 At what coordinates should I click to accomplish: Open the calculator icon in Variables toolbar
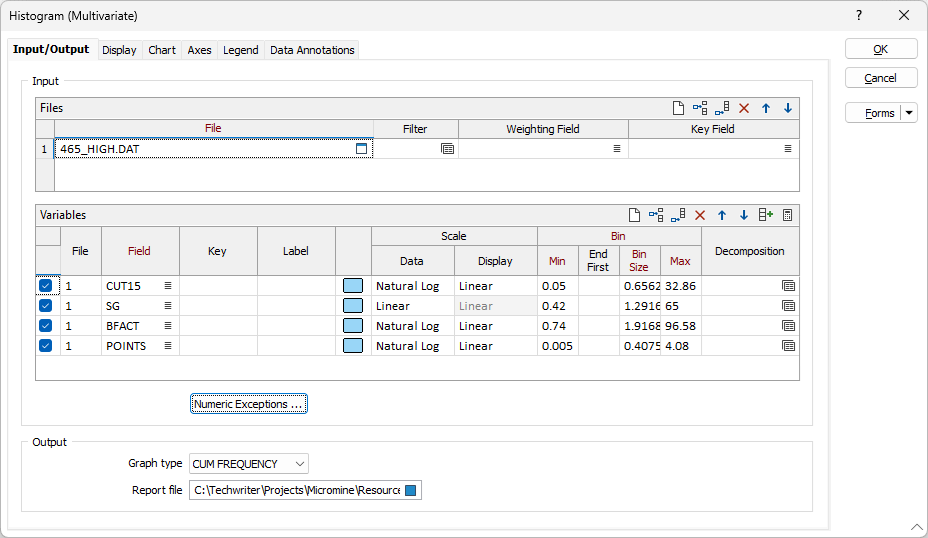(788, 215)
